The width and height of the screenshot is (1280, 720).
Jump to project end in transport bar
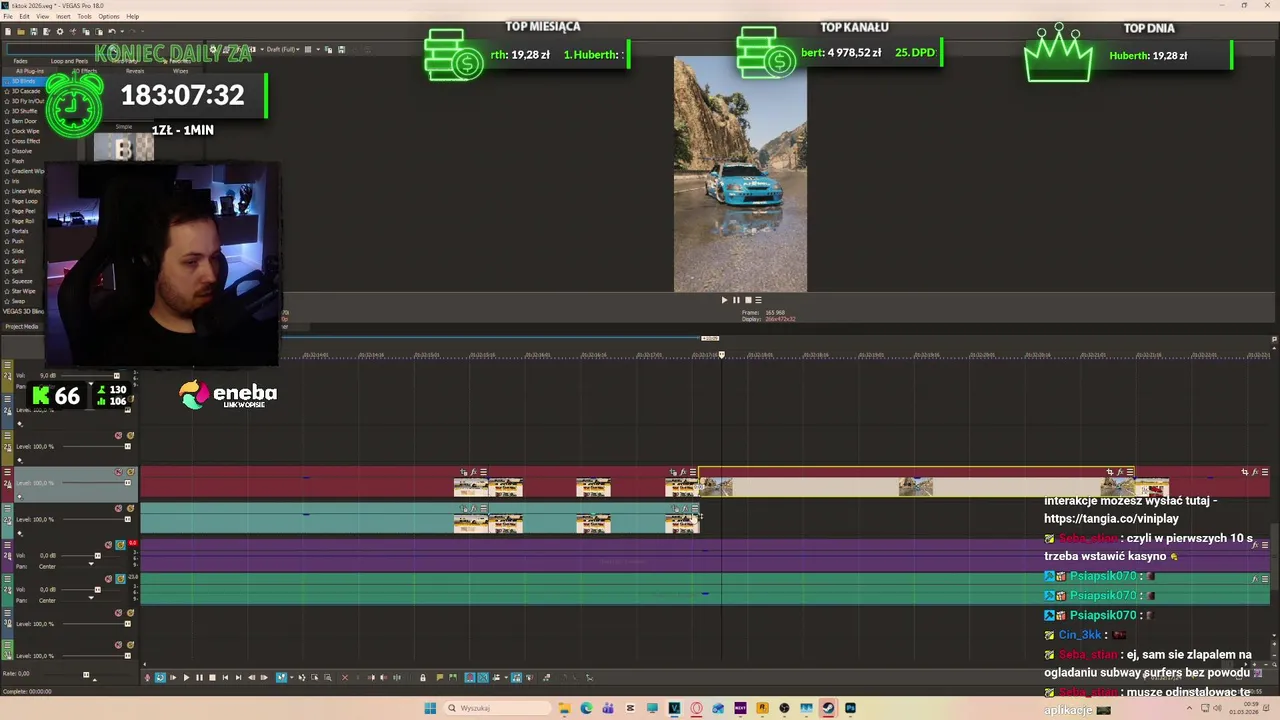point(238,678)
